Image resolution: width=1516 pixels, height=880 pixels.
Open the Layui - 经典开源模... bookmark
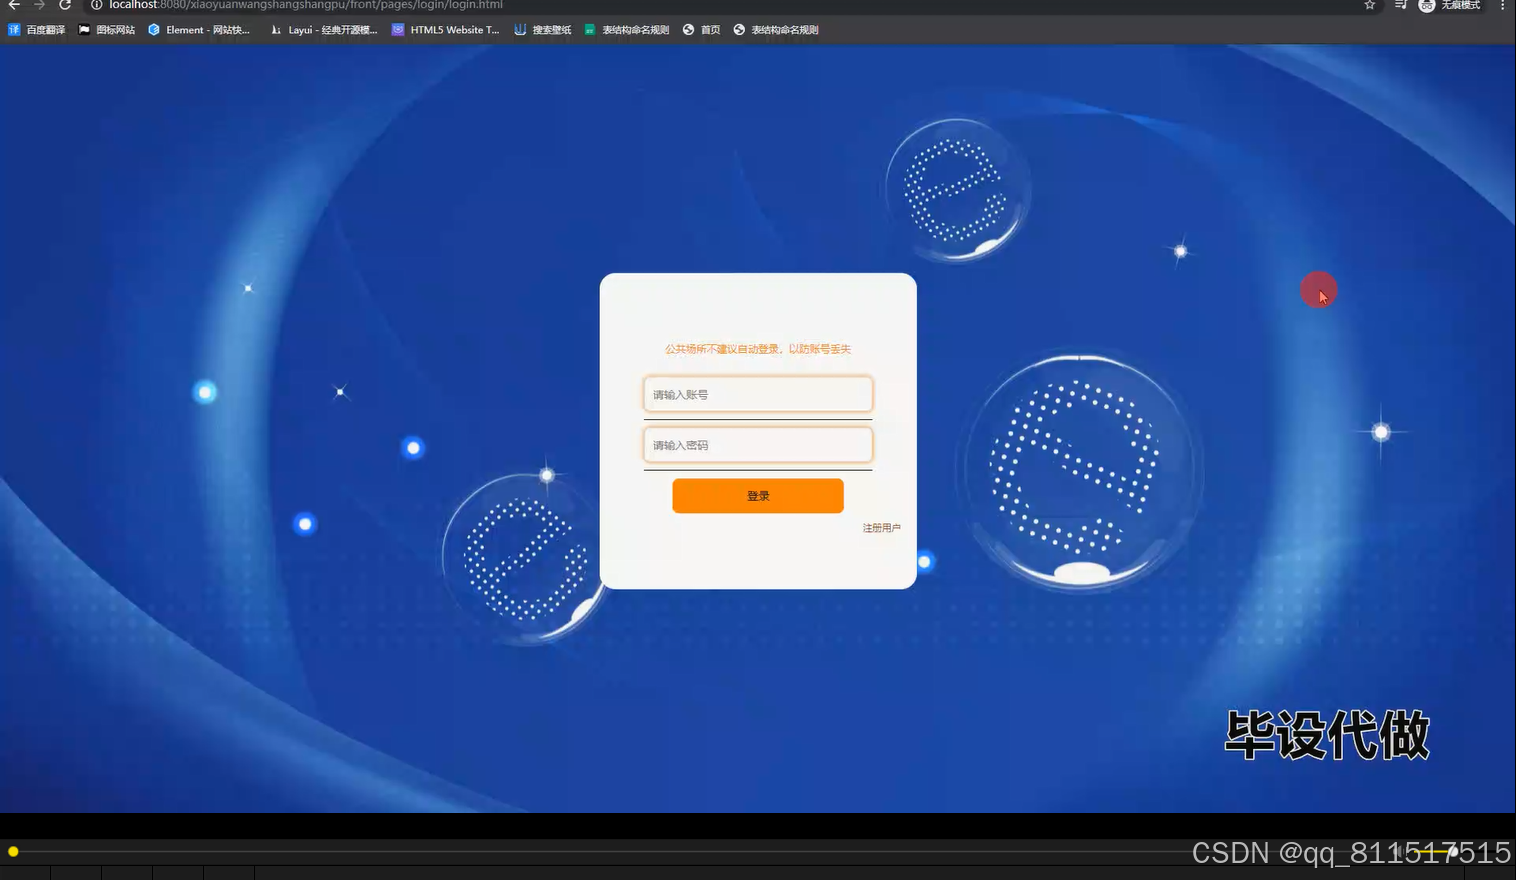coord(324,30)
